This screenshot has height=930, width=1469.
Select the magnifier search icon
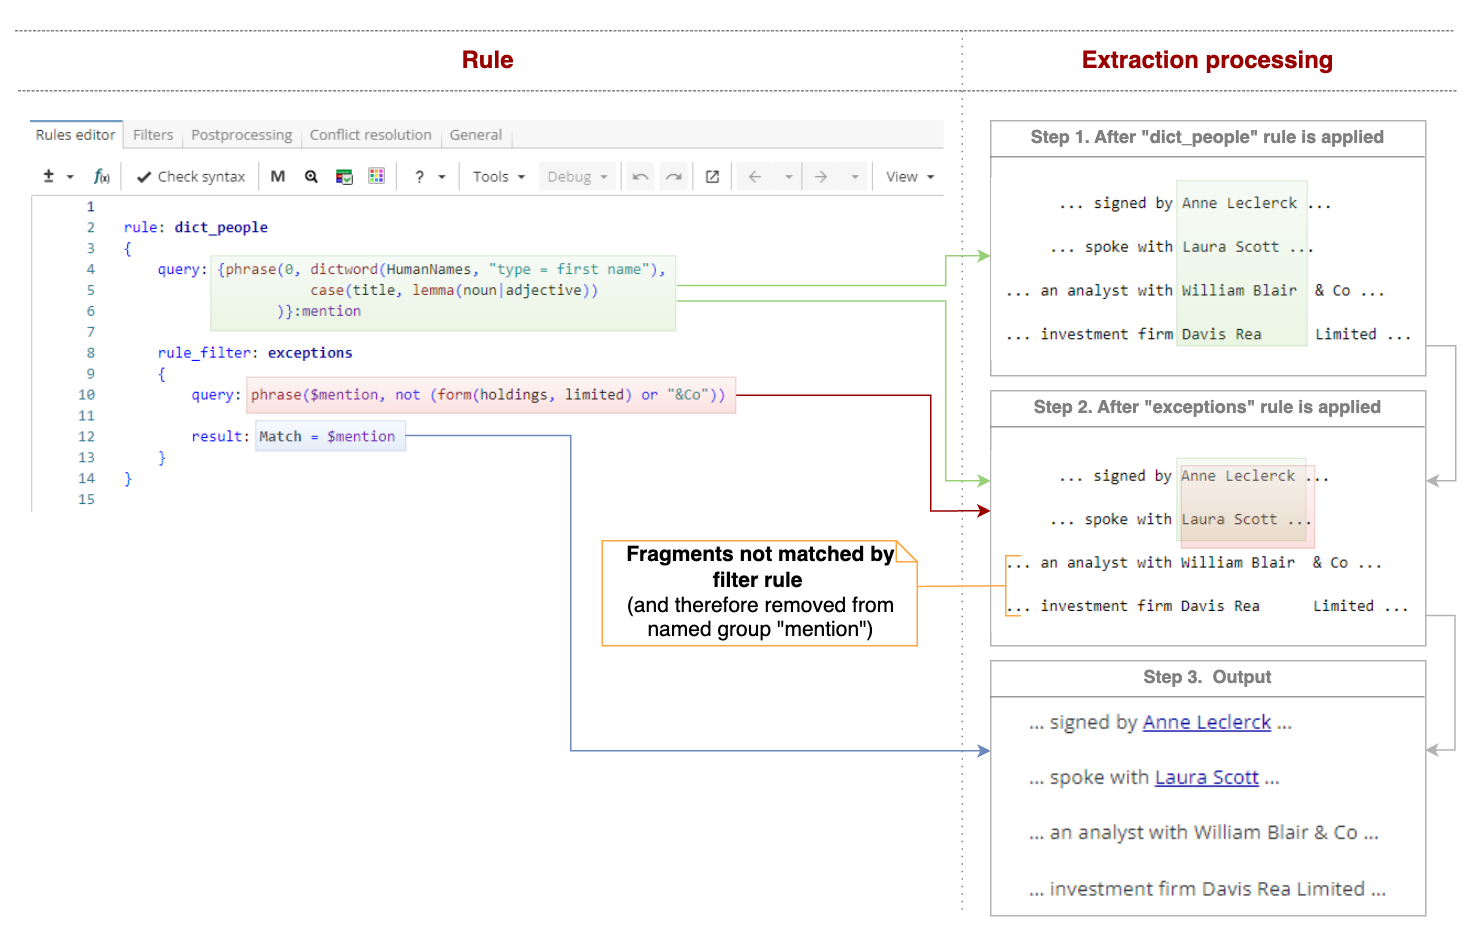coord(311,176)
